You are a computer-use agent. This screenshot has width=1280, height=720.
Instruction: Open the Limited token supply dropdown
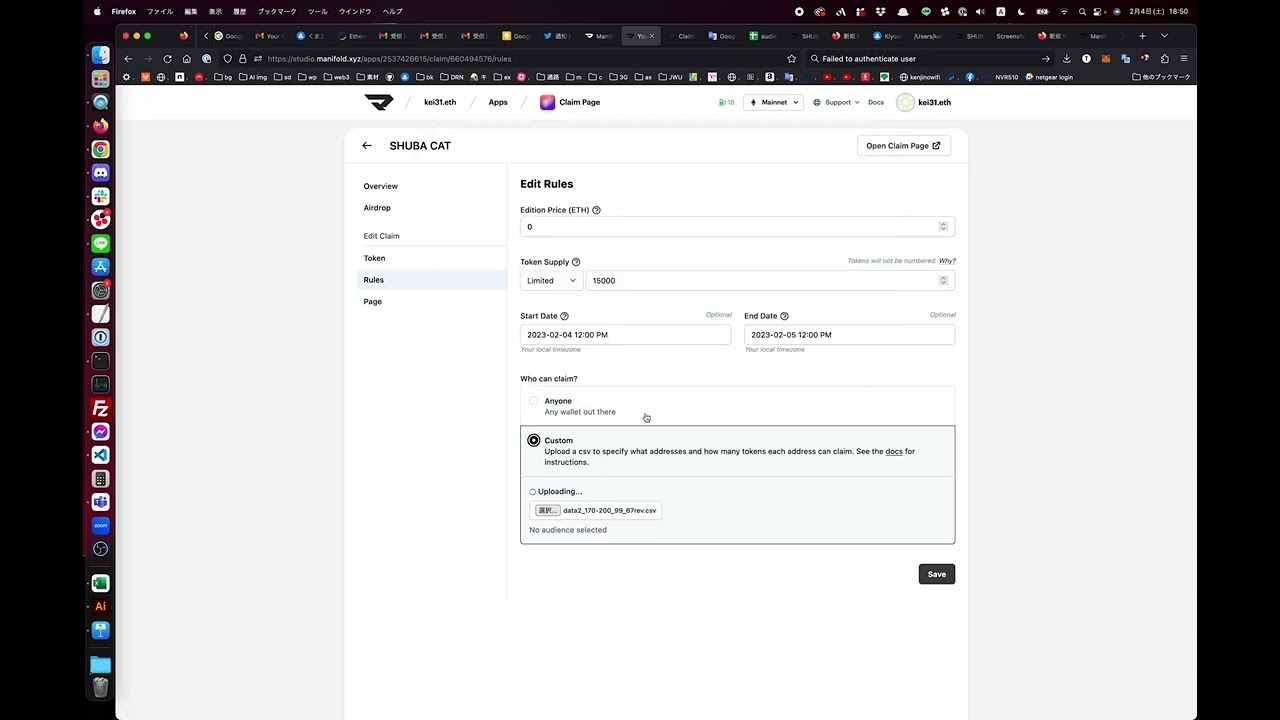[x=551, y=281]
